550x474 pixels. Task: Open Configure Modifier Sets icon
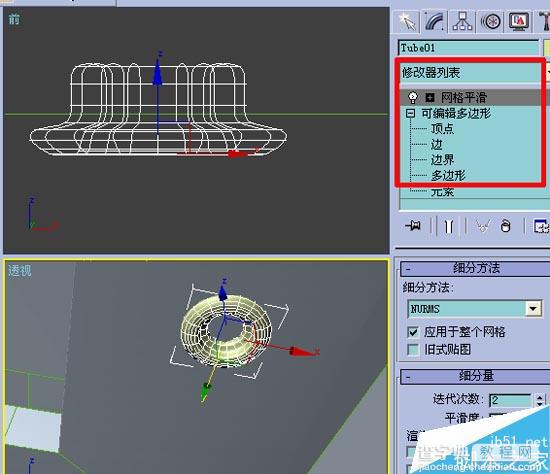541,226
